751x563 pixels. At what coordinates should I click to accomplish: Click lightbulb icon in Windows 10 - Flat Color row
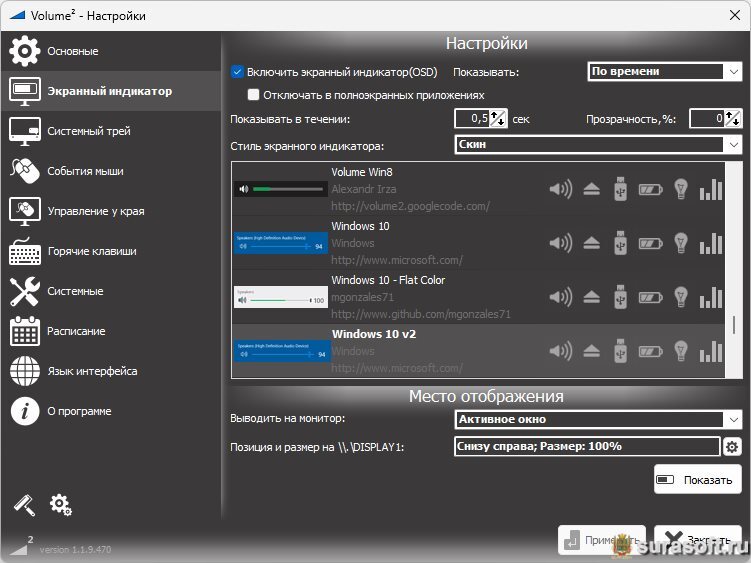[x=681, y=296]
